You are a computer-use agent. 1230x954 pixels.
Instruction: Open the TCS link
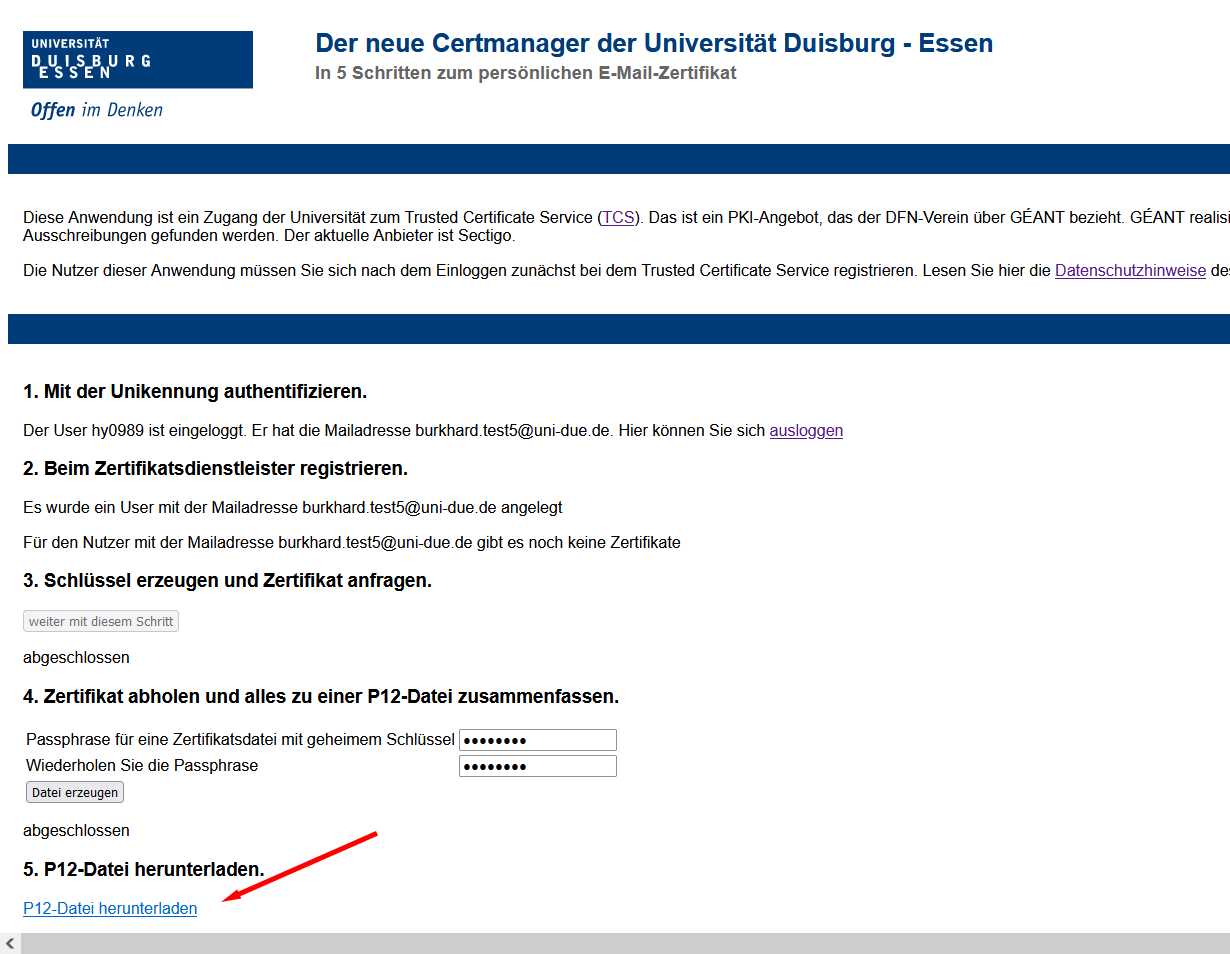tap(618, 217)
